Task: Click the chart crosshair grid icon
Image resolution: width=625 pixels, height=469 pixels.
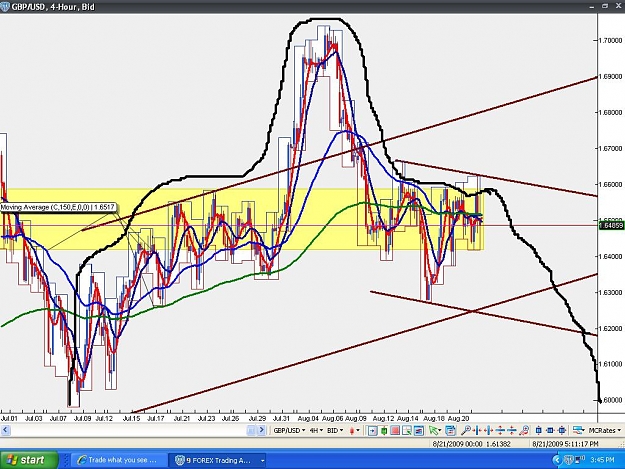Action: [407, 430]
